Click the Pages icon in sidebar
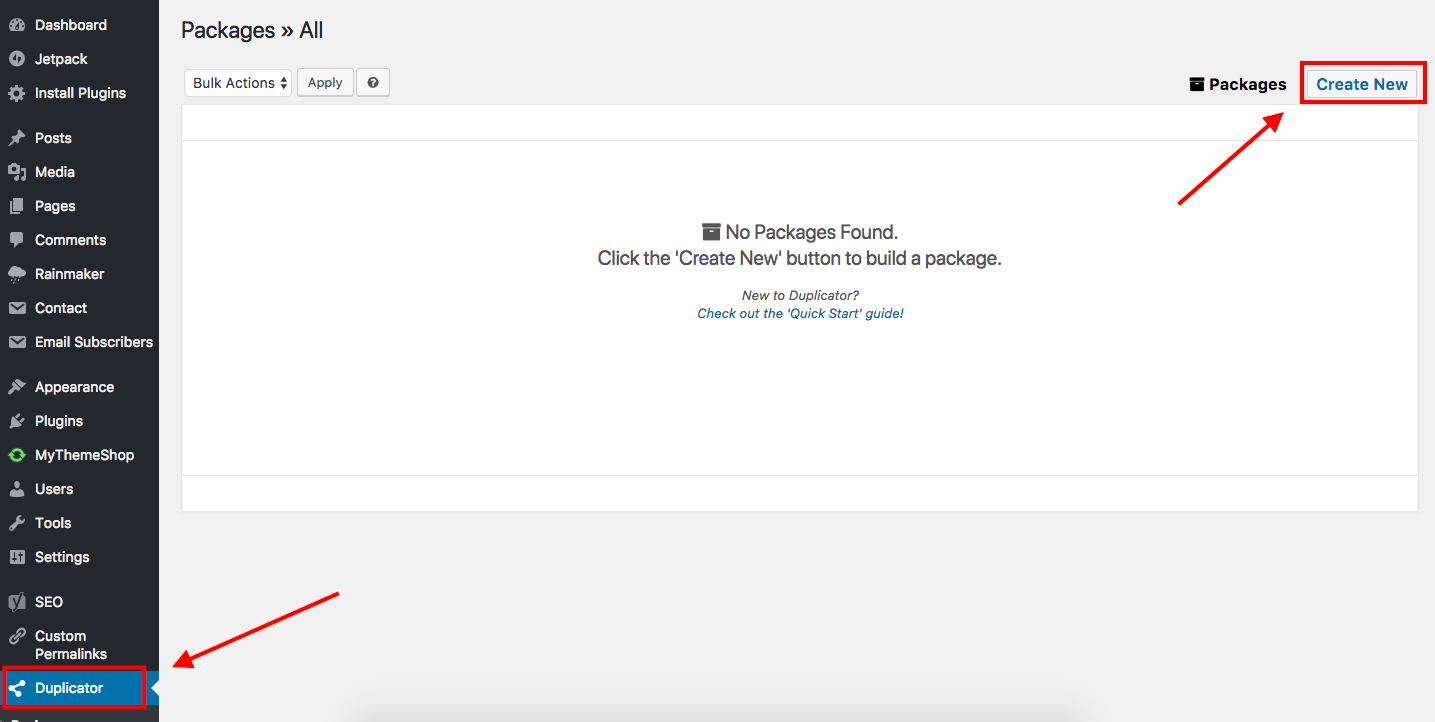This screenshot has width=1435, height=722. pyautogui.click(x=17, y=206)
